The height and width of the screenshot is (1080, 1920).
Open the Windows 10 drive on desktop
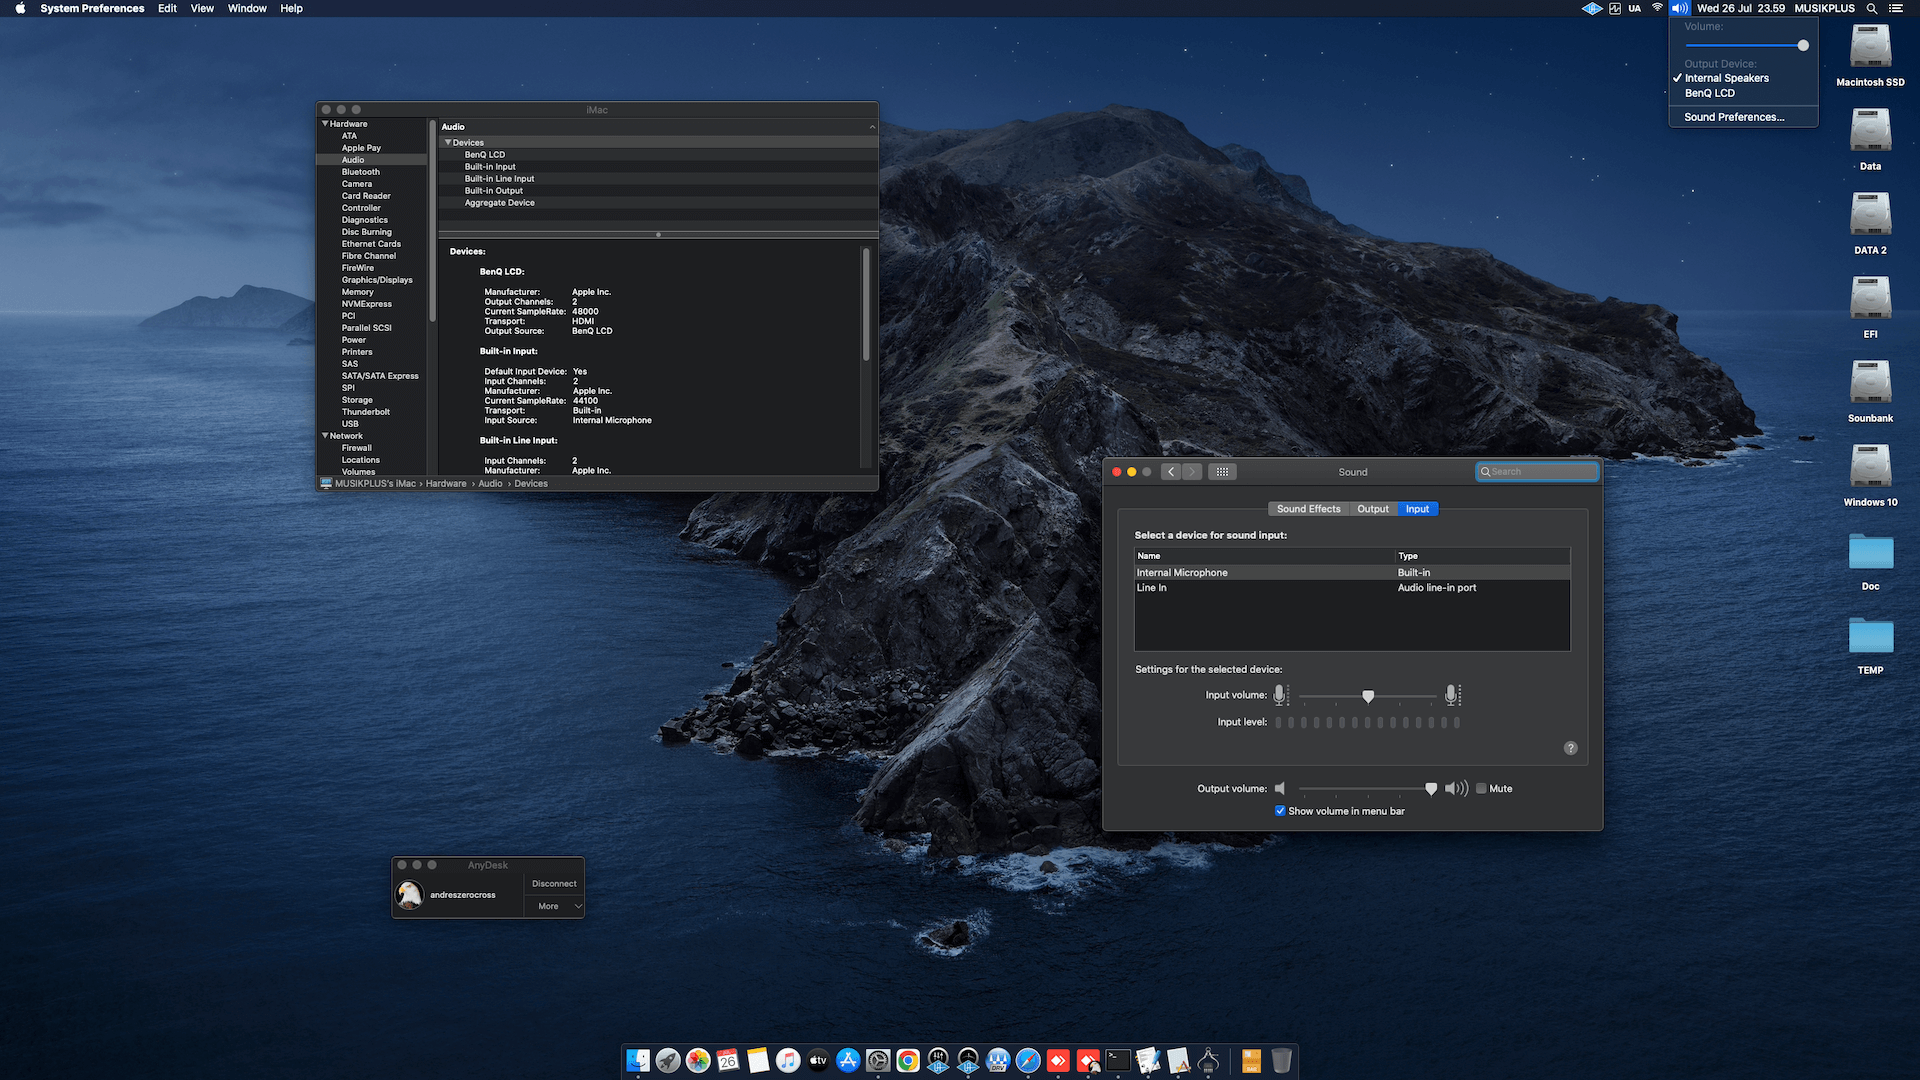tap(1870, 475)
